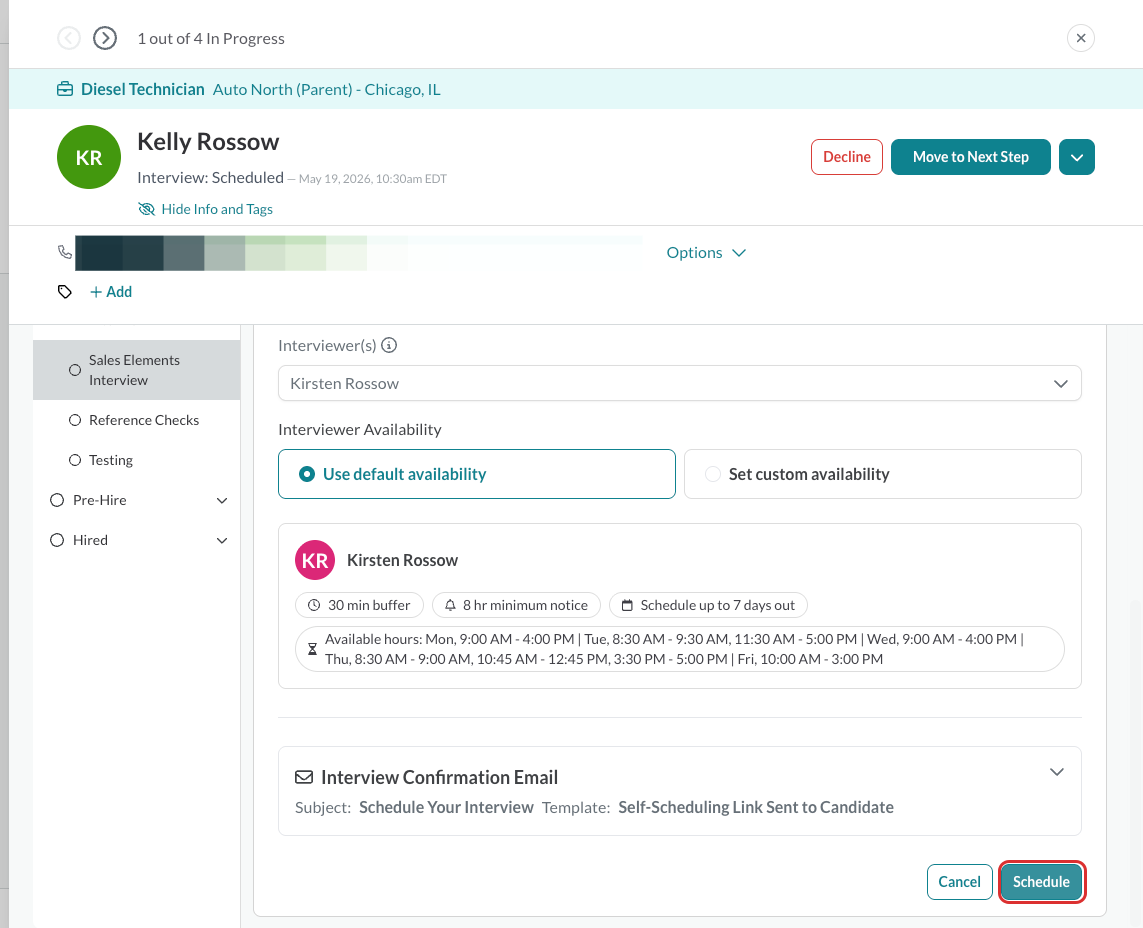Click the Schedule Your Interview subject text
Viewport: 1143px width, 928px height.
(446, 807)
